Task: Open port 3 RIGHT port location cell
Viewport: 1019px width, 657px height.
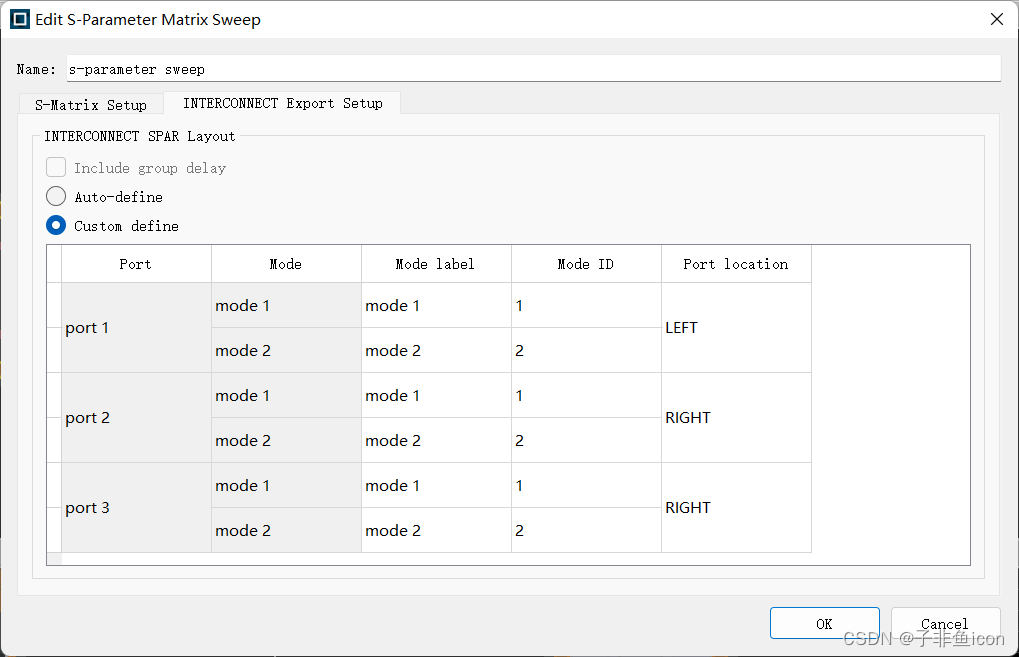Action: (x=736, y=508)
